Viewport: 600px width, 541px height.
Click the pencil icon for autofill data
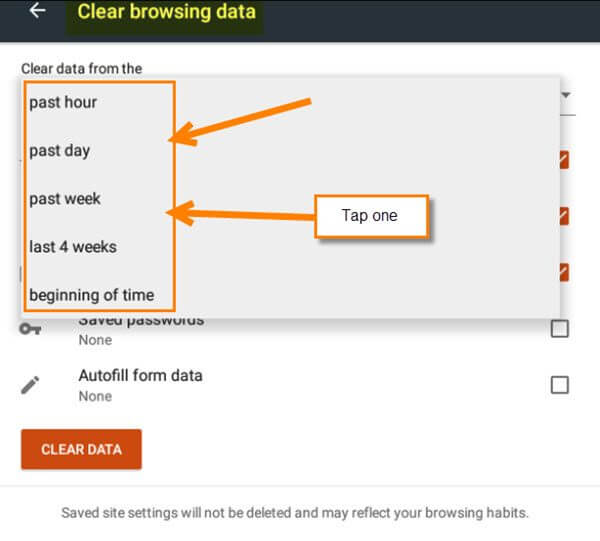click(x=30, y=385)
